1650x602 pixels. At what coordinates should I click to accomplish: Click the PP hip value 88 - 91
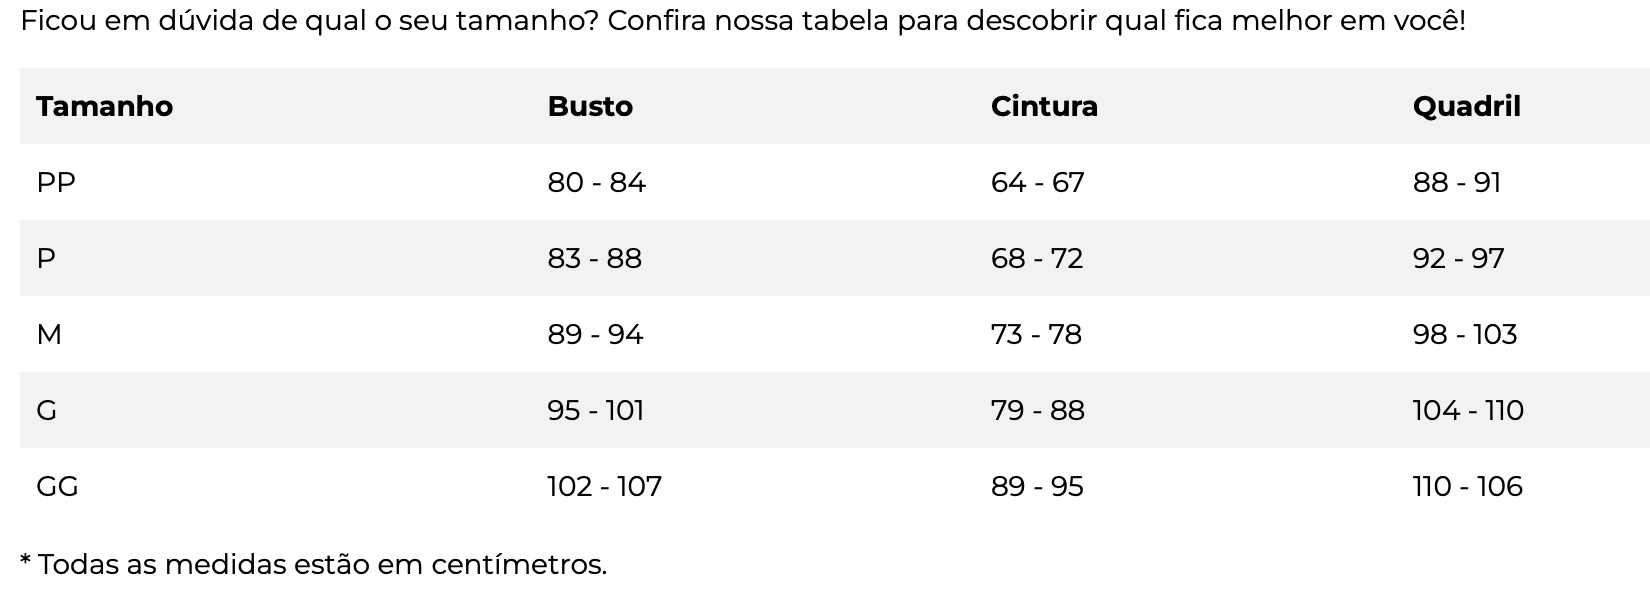[1457, 182]
